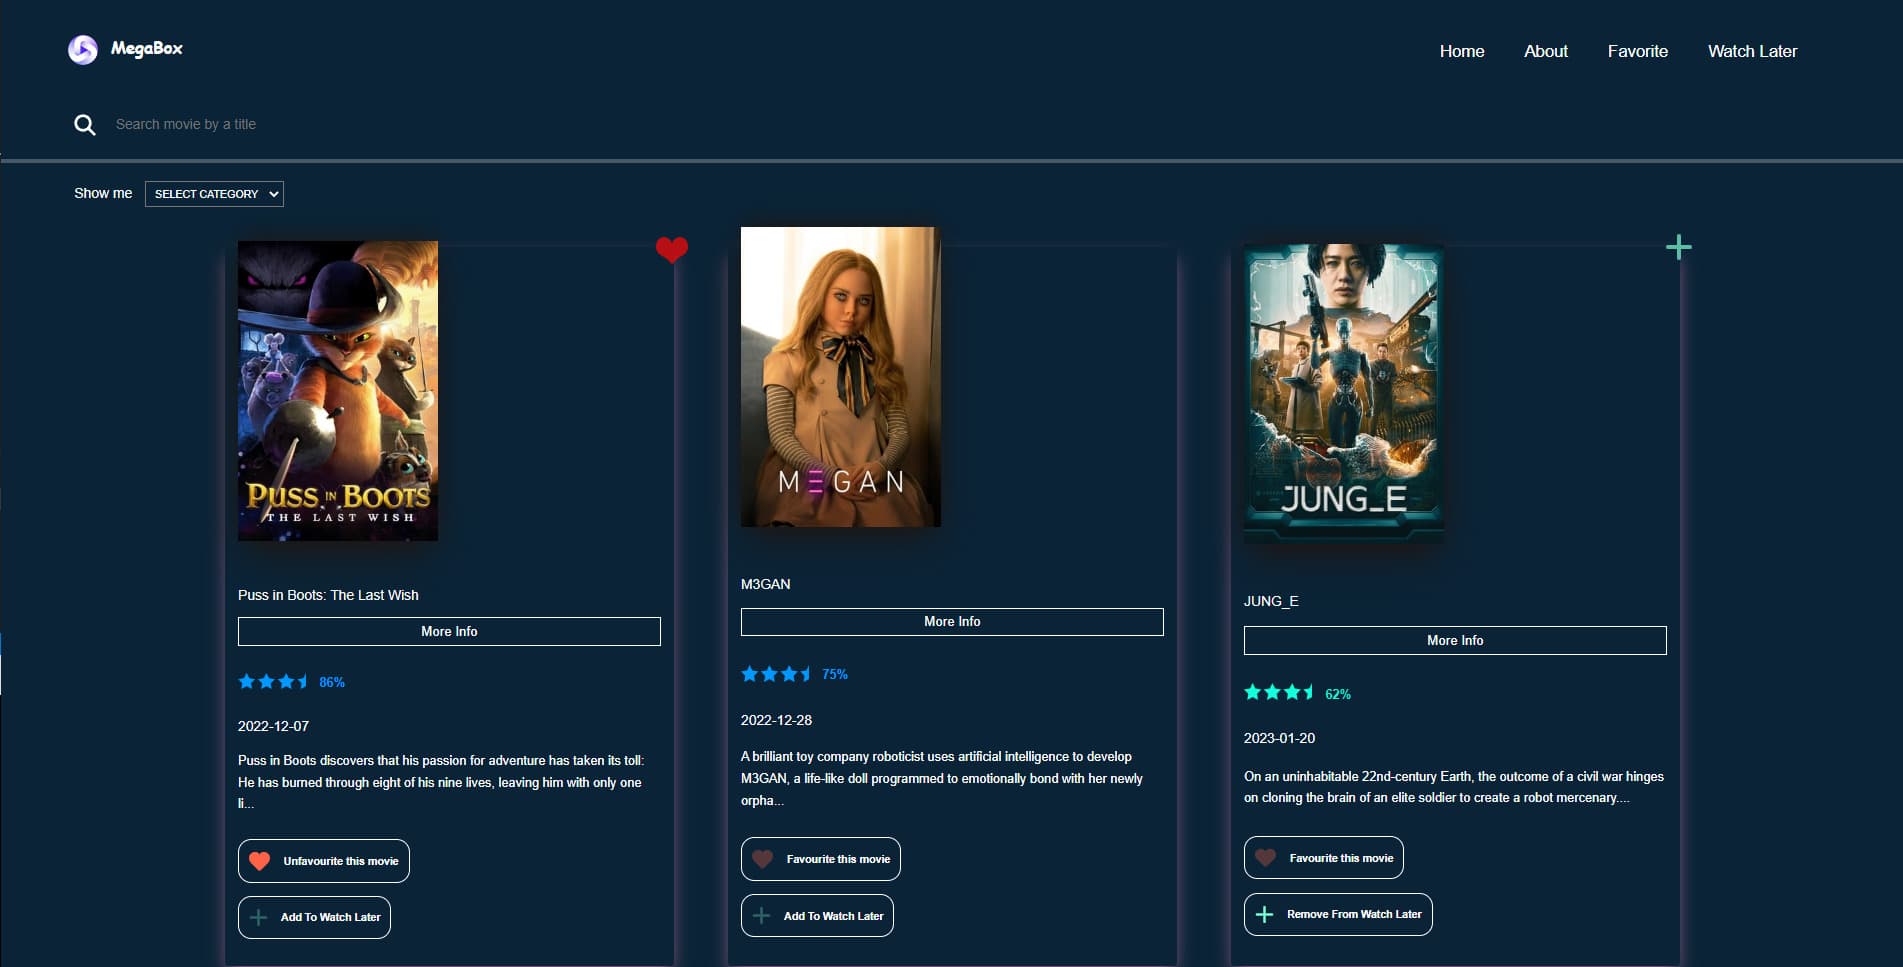Viewport: 1903px width, 967px height.
Task: Click the star rating on JUNG_E
Action: (1279, 692)
